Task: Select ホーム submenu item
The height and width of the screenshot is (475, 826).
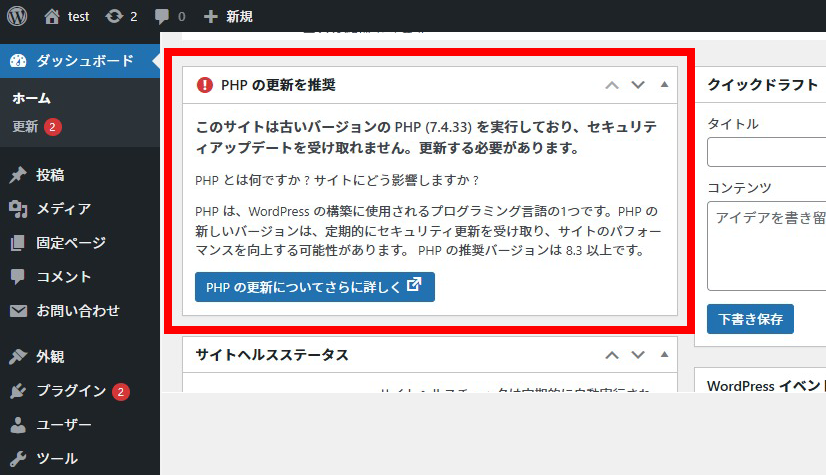Action: (32, 98)
